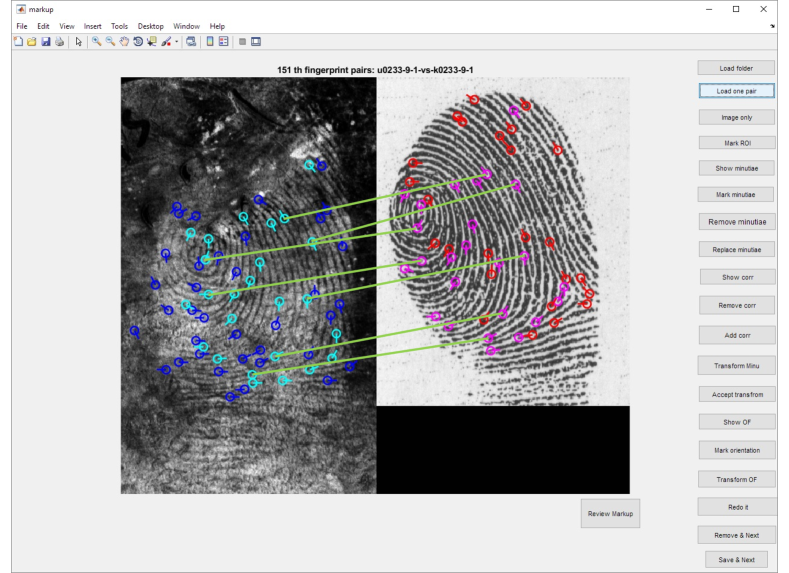The image size is (789, 573).
Task: Activate the Zoom Out magnifier tool
Action: click(x=110, y=41)
